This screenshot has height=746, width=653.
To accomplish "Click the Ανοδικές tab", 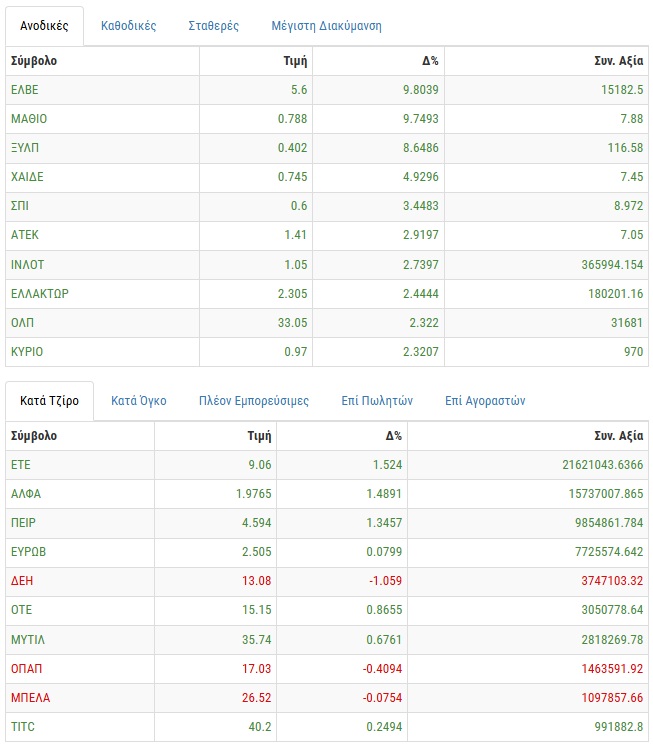I will (x=44, y=26).
